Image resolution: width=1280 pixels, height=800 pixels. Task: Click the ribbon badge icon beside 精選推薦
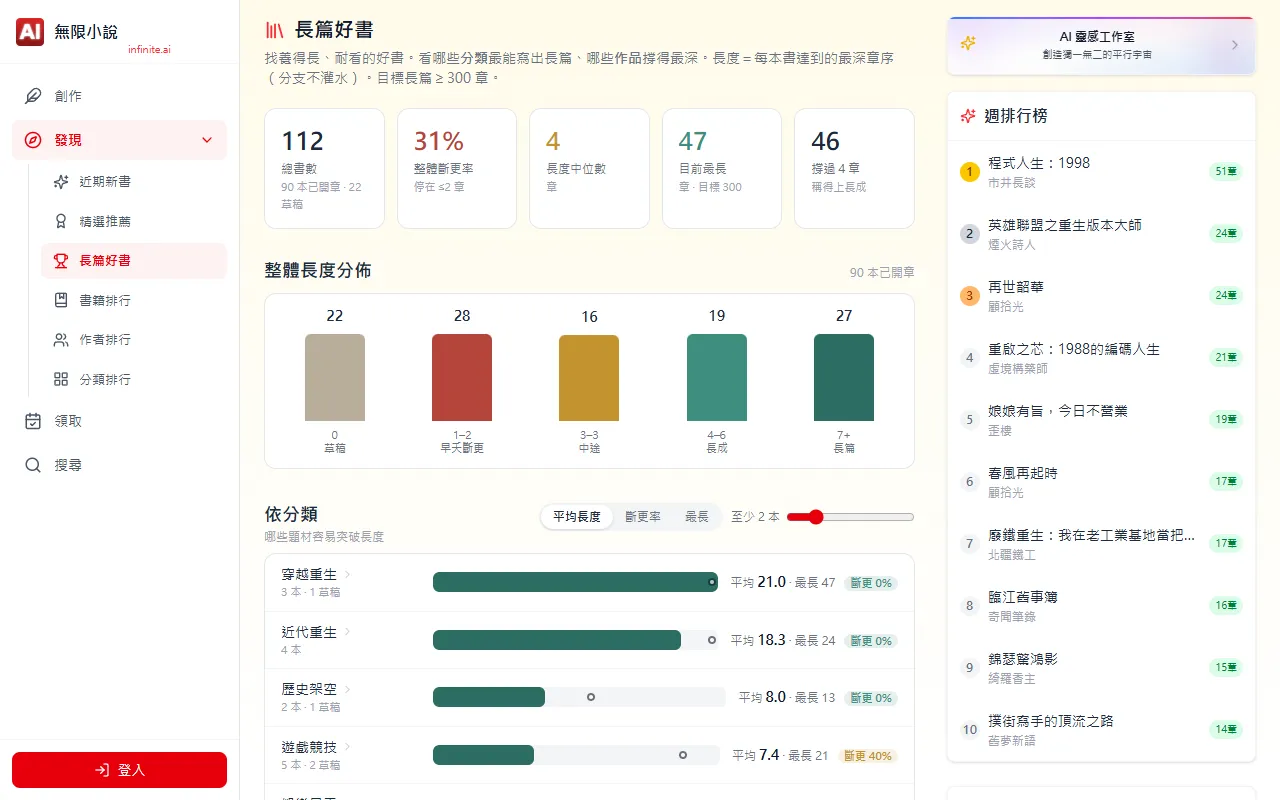coord(61,221)
